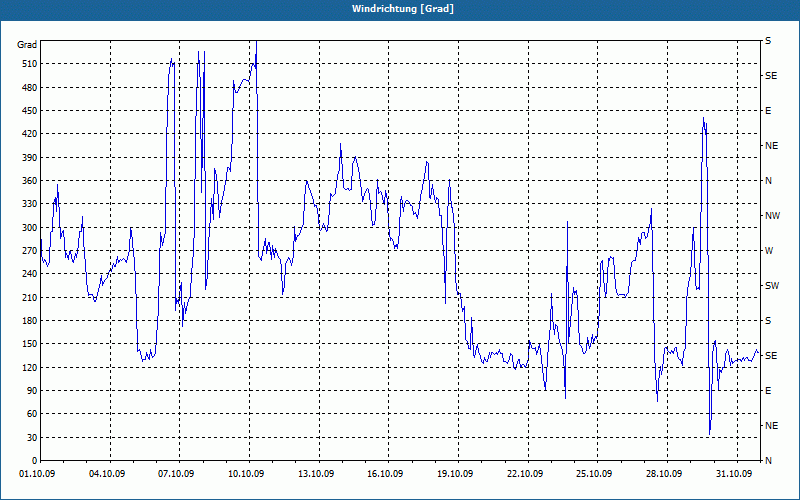Click the Grad axis unit label

(x=27, y=45)
